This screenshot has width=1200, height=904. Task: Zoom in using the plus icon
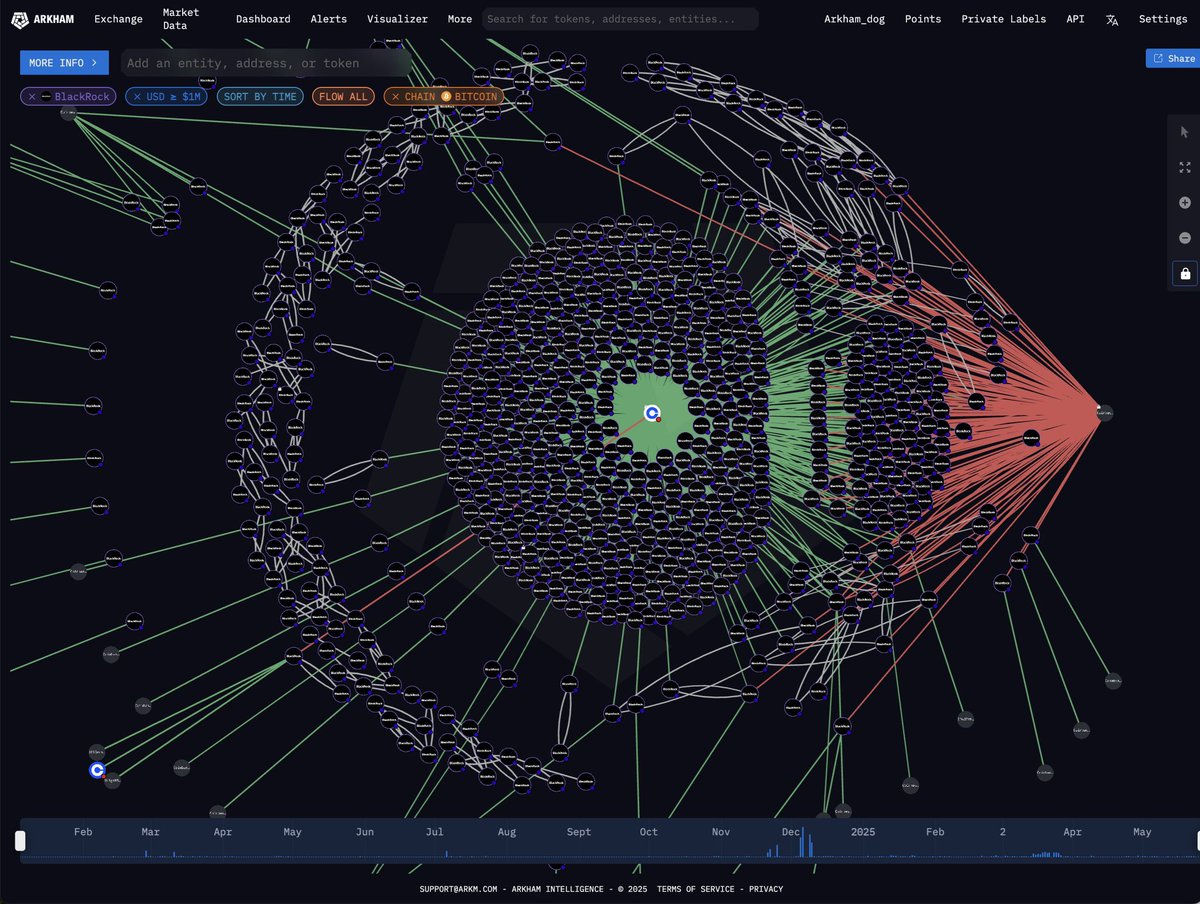point(1184,202)
